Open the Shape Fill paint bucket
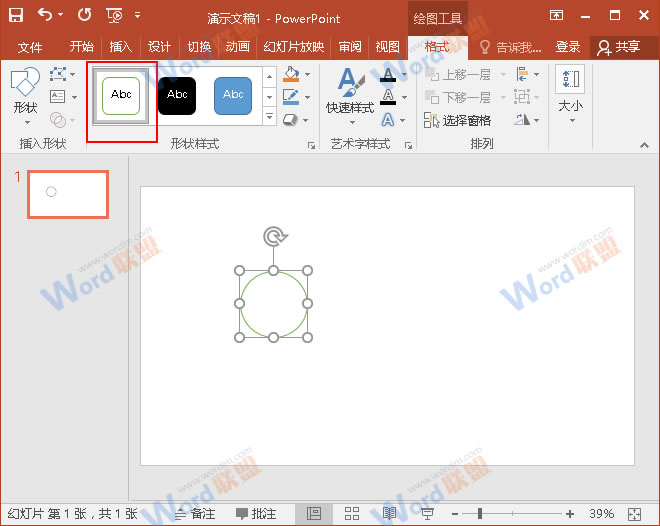Viewport: 660px width, 526px height. [290, 75]
